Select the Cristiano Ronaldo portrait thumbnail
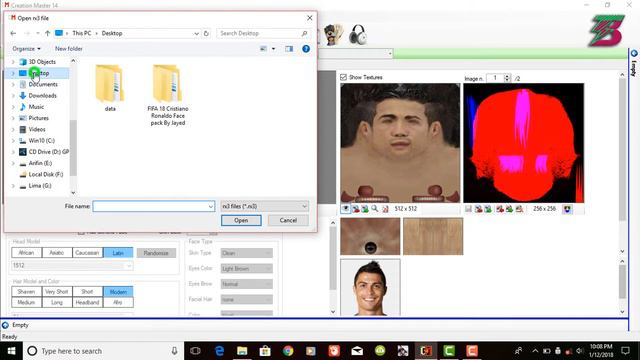Viewport: 640px width, 360px height. point(370,287)
